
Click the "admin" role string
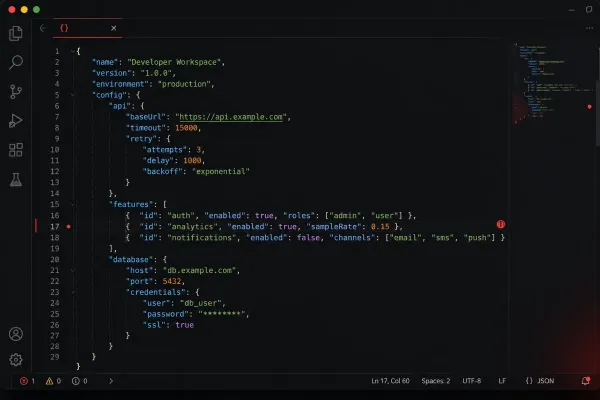345,216
